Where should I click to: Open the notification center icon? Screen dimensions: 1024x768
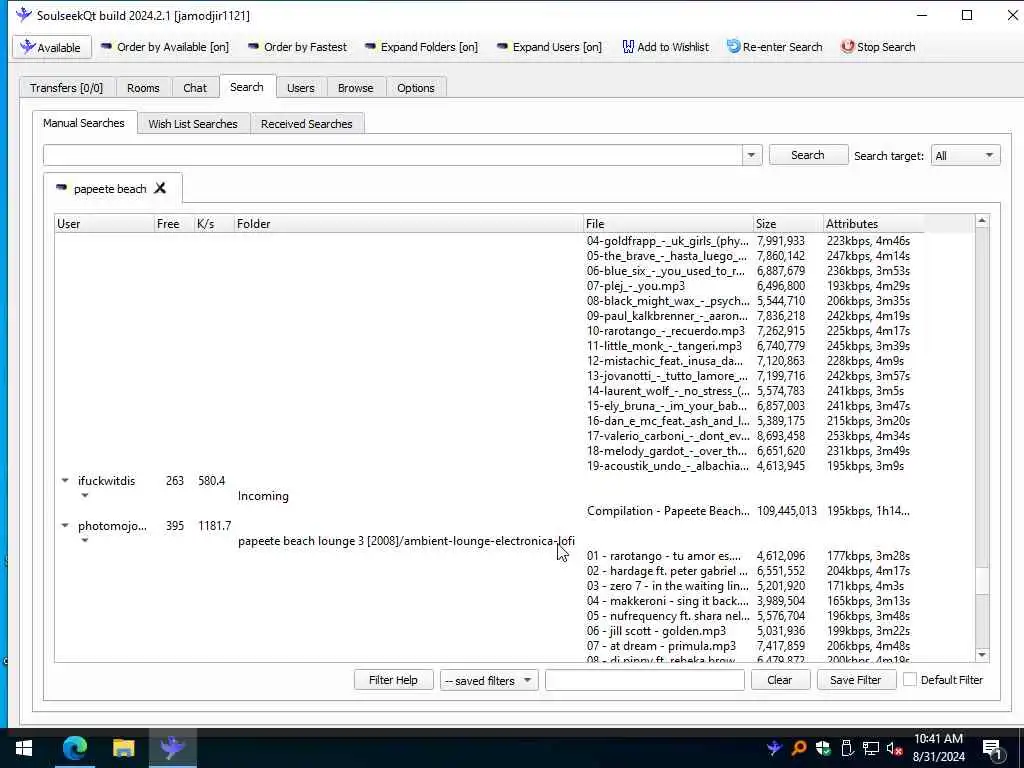(x=993, y=749)
